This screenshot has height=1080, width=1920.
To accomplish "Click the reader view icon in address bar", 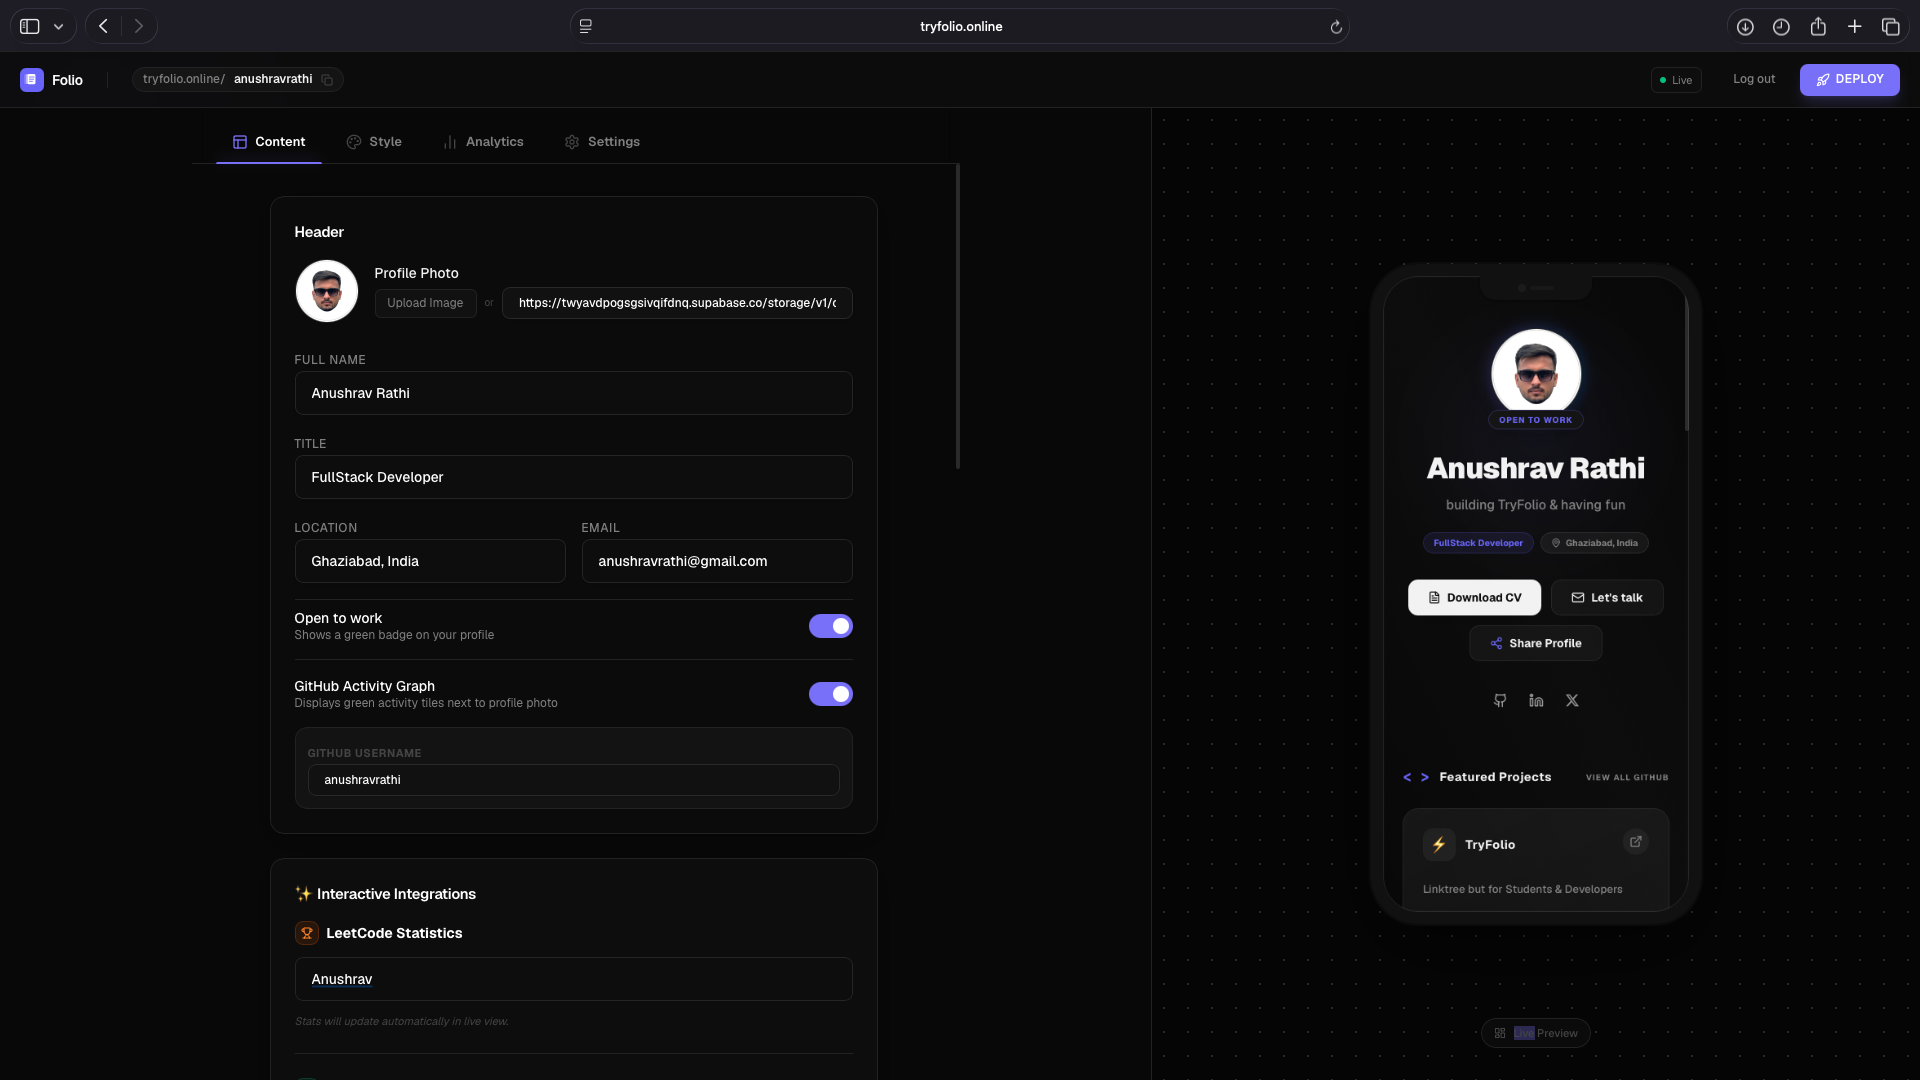I will coord(586,27).
